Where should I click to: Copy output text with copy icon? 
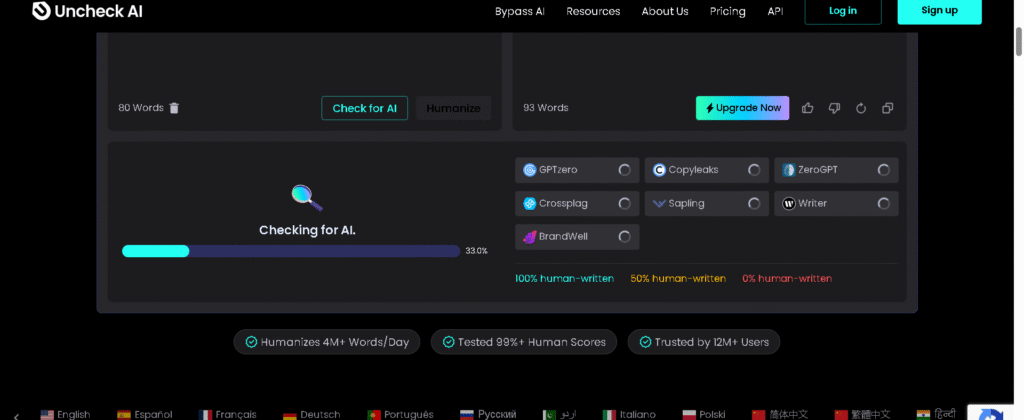pos(888,108)
